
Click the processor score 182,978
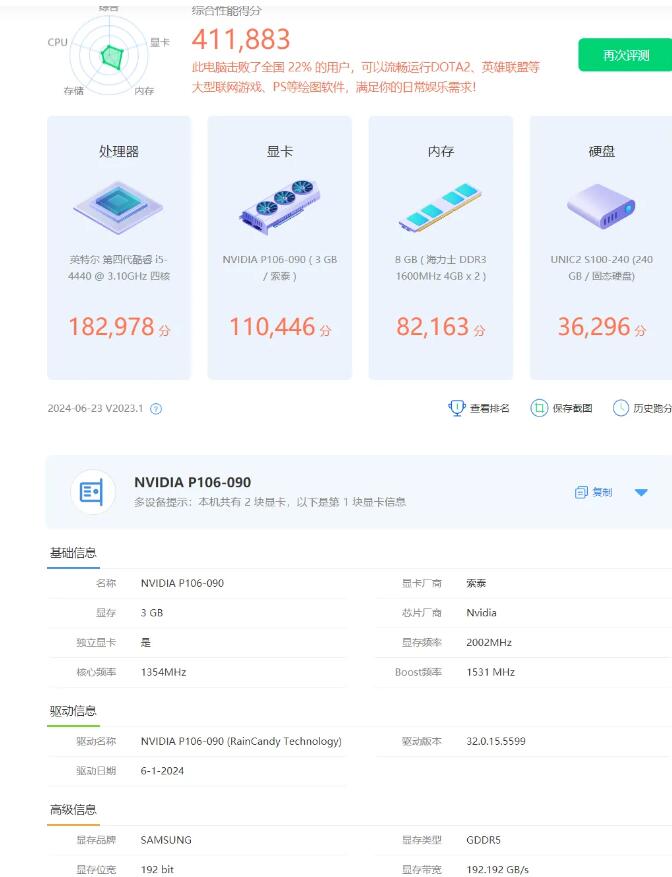(x=111, y=327)
